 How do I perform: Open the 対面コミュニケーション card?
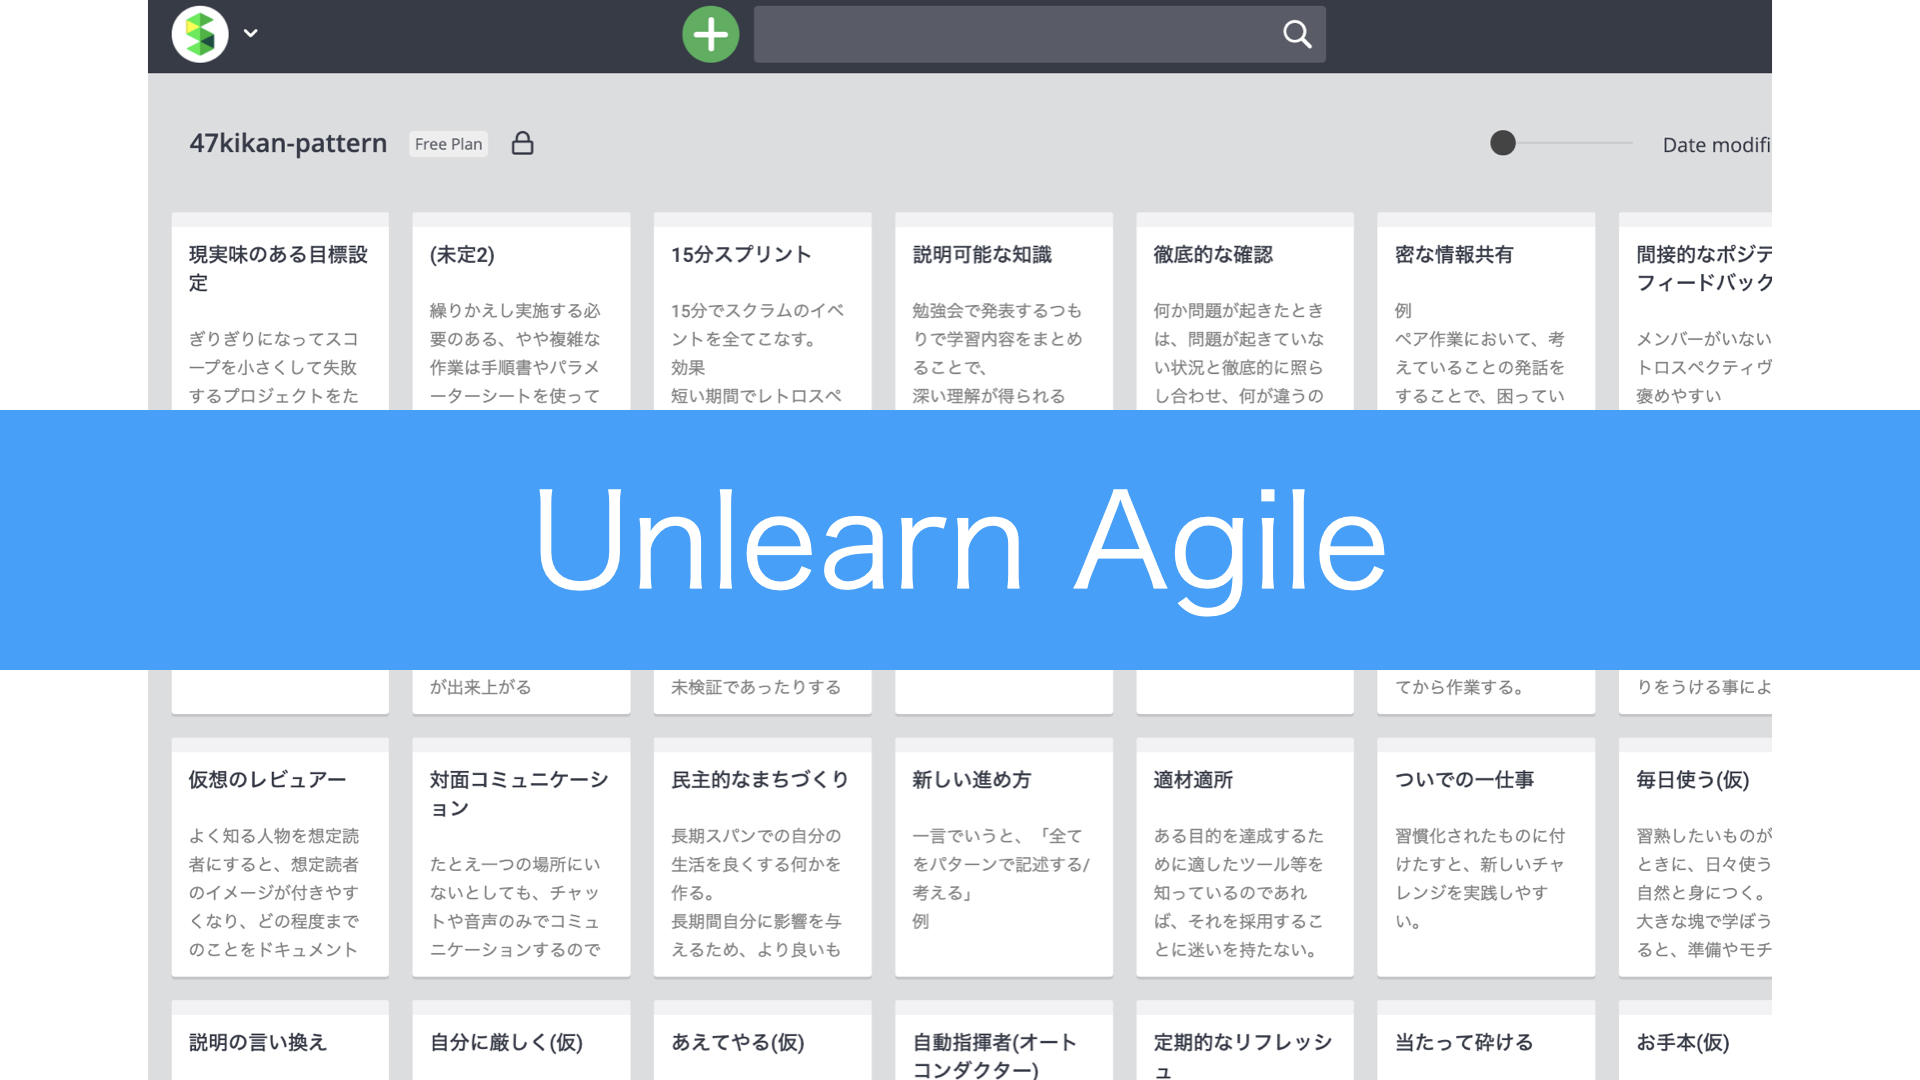521,857
